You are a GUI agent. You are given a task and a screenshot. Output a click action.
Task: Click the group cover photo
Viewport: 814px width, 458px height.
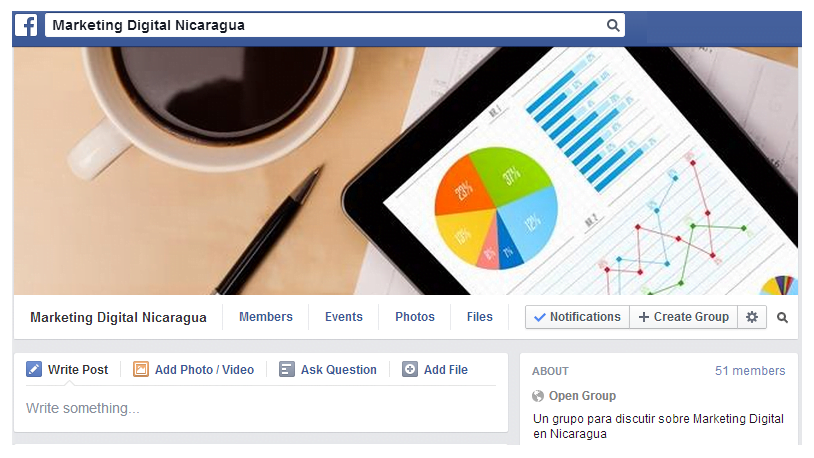coord(405,171)
